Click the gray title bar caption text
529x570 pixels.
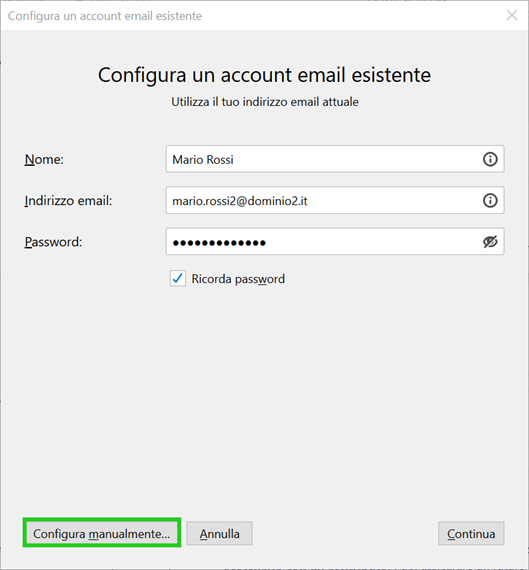[x=105, y=16]
